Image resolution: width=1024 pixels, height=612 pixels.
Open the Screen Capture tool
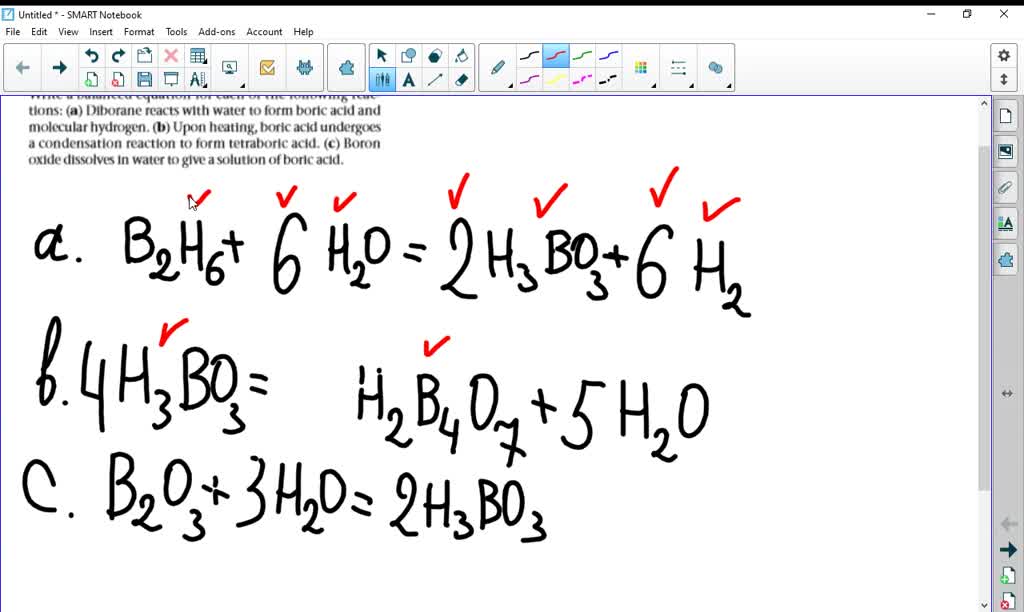pyautogui.click(x=230, y=66)
